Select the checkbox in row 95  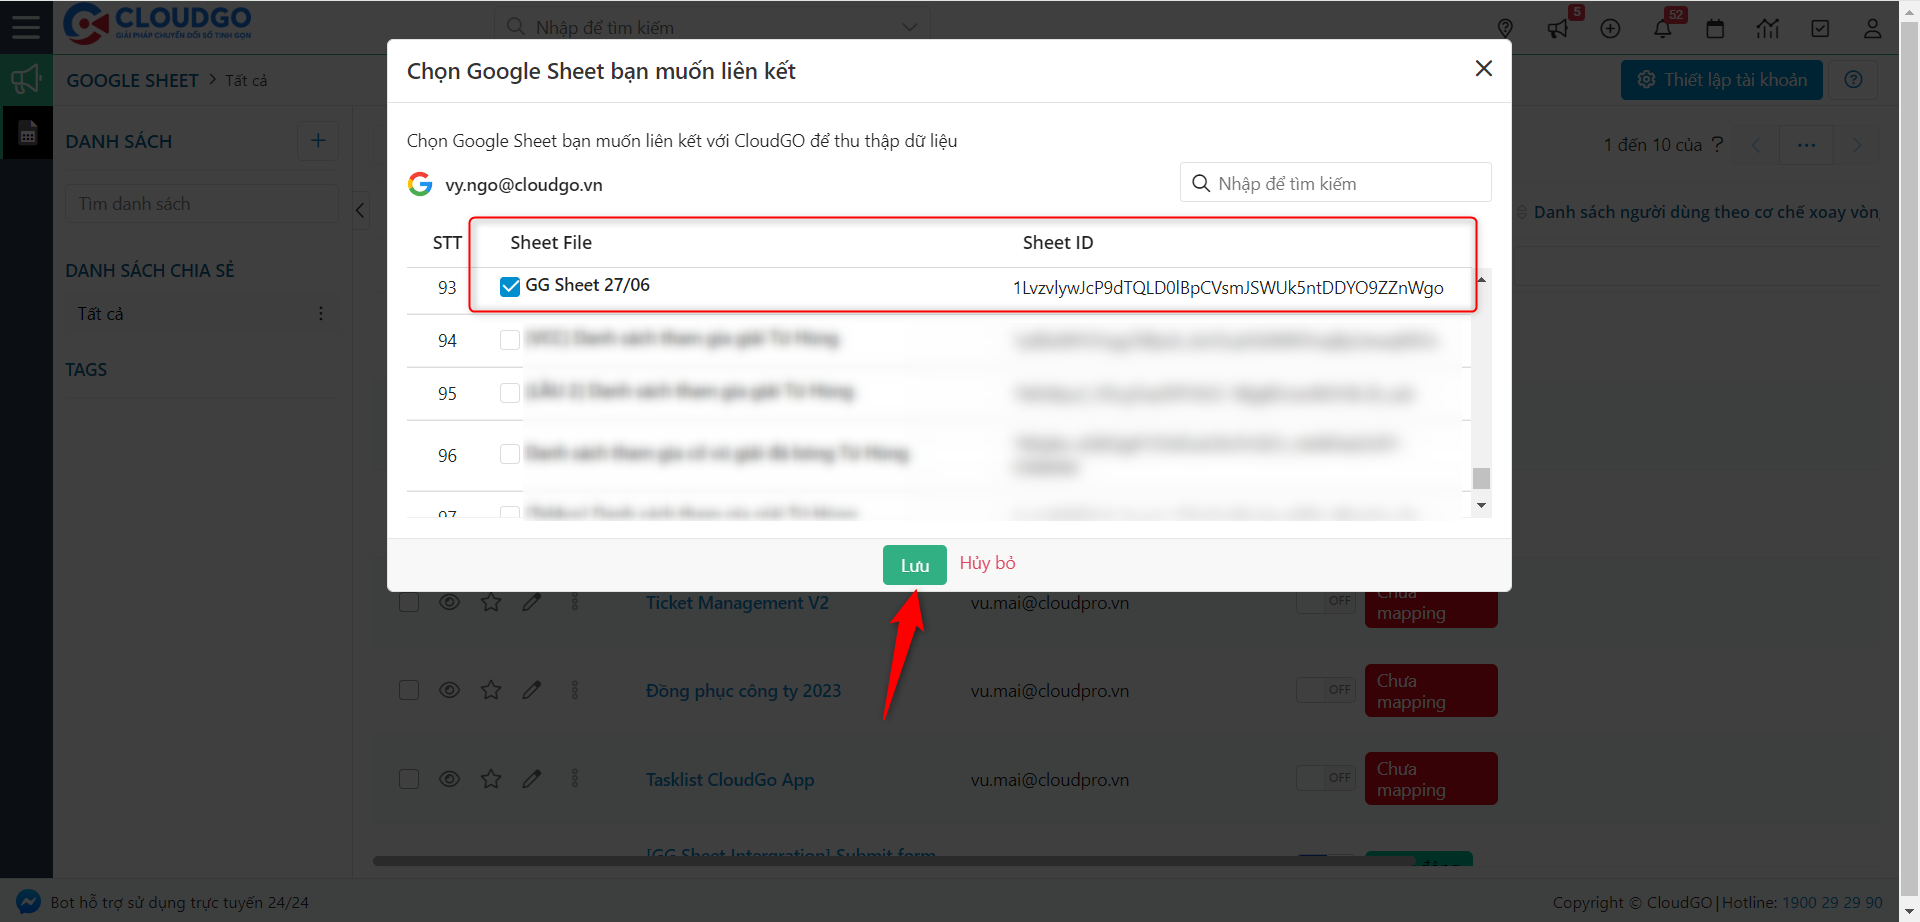(x=510, y=393)
